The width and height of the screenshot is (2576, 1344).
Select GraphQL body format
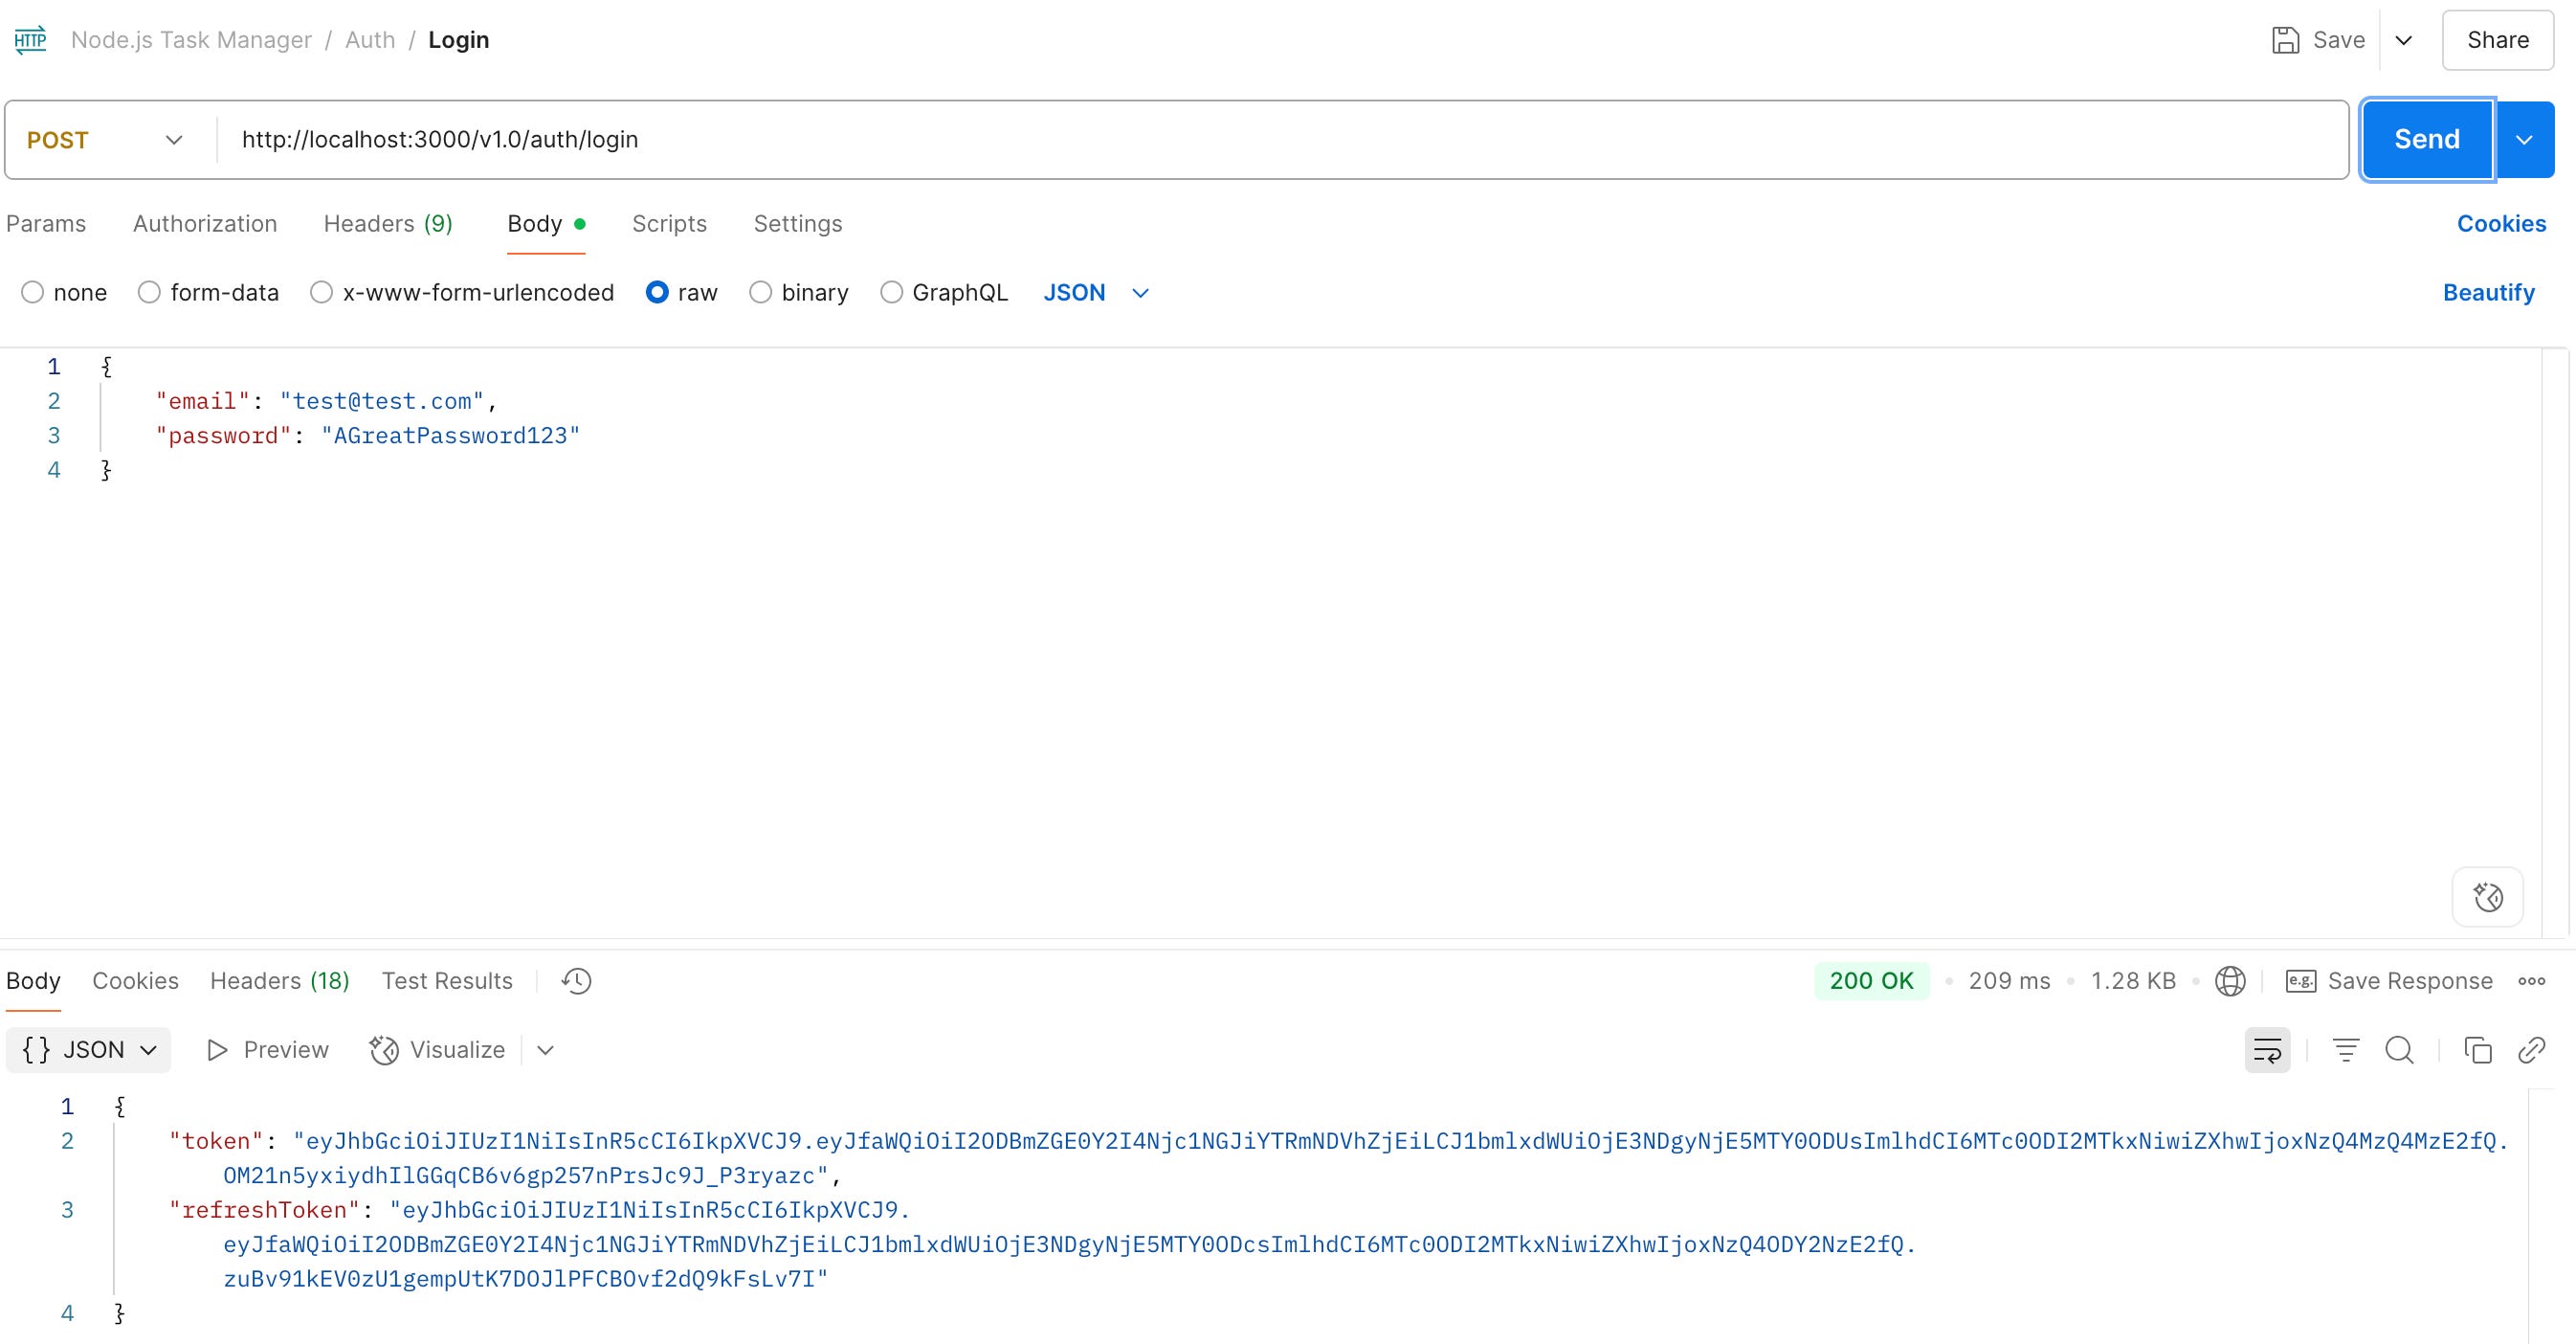pyautogui.click(x=891, y=292)
